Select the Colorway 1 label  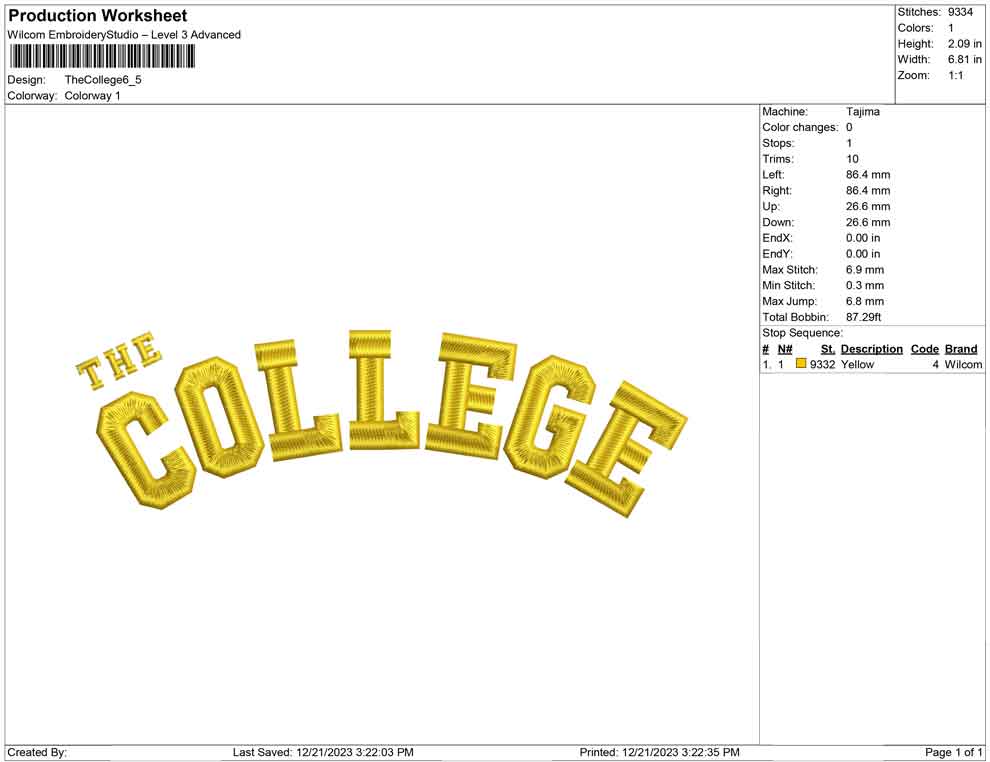coord(97,97)
